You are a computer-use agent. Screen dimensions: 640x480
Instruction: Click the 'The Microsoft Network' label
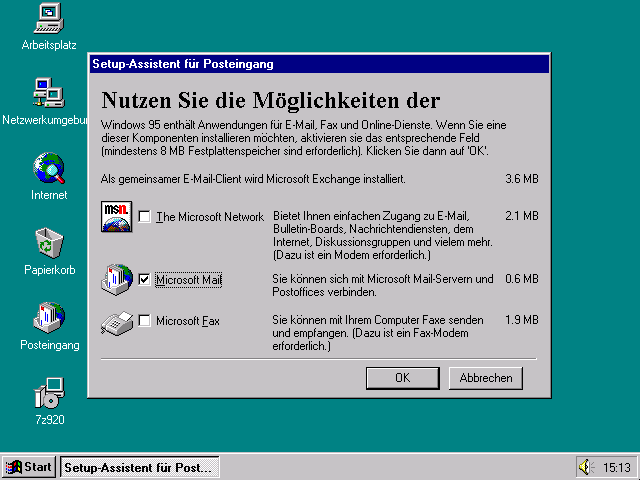point(210,217)
